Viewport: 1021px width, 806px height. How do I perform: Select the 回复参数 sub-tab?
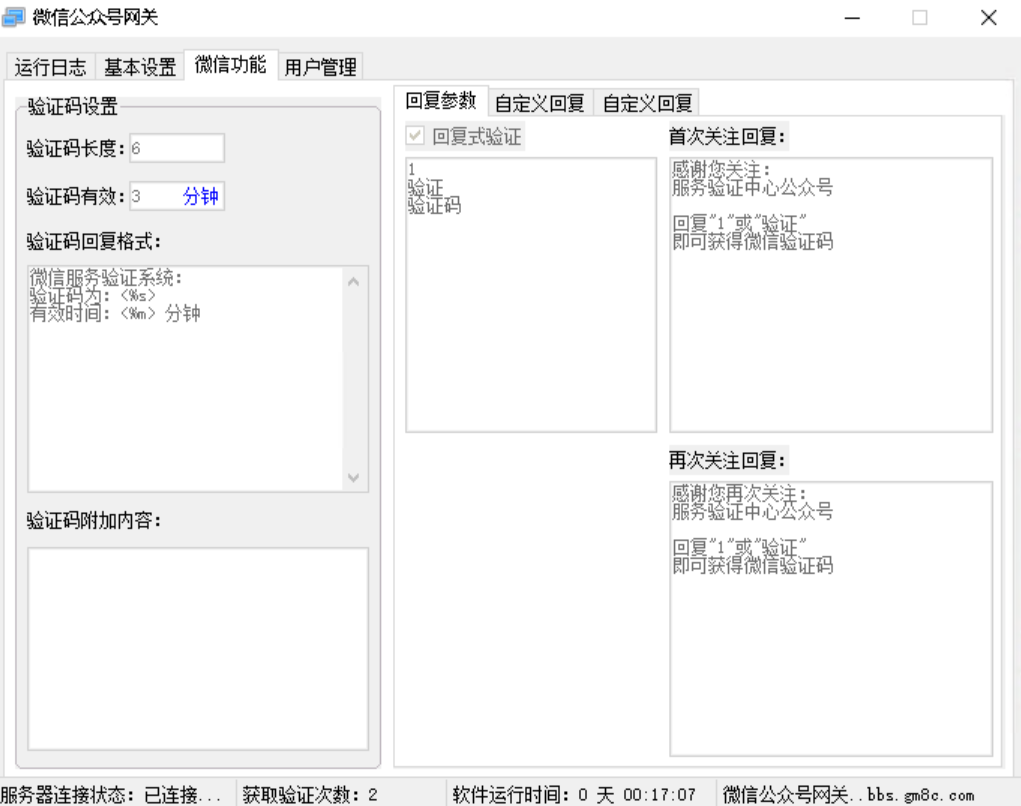441,101
